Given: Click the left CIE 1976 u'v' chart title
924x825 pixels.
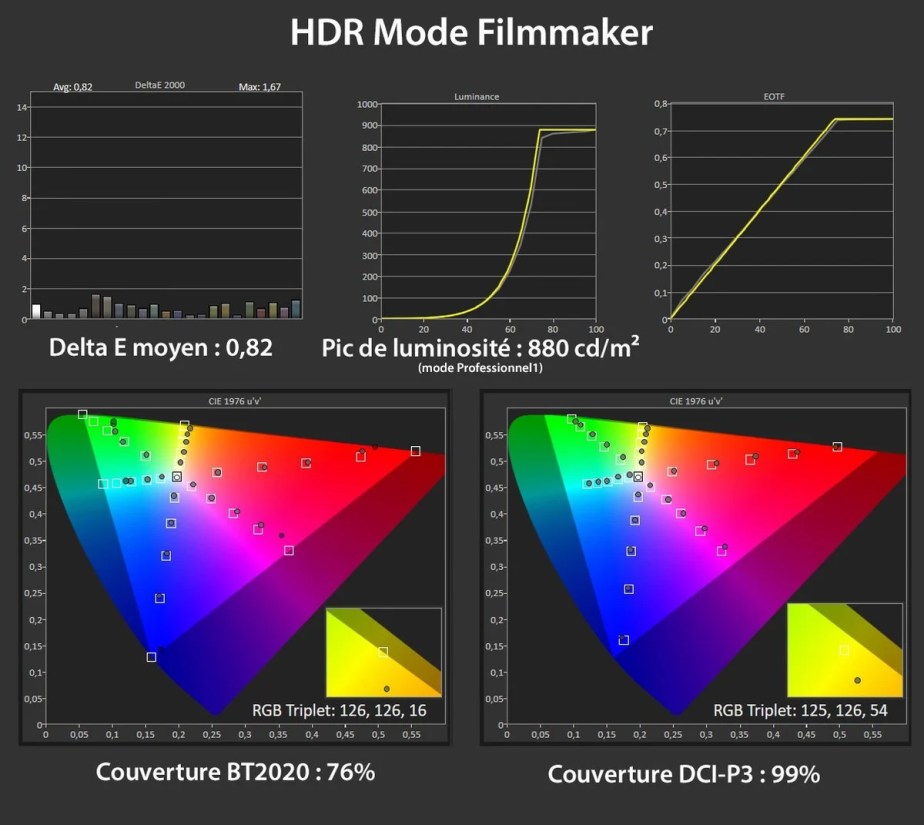Looking at the screenshot, I should pyautogui.click(x=235, y=401).
